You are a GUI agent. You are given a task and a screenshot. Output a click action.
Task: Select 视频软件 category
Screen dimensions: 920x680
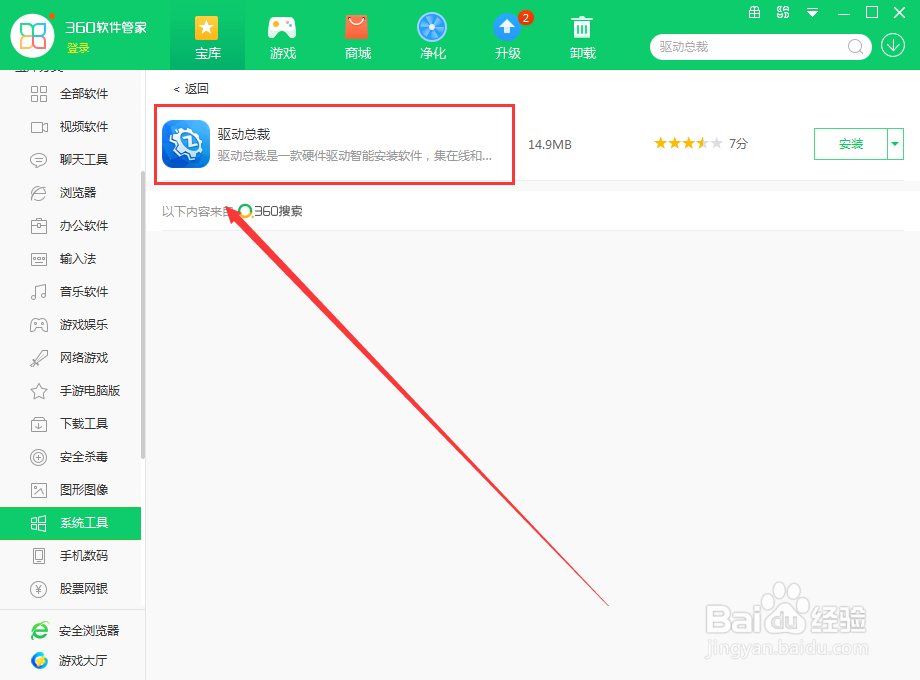(x=70, y=127)
